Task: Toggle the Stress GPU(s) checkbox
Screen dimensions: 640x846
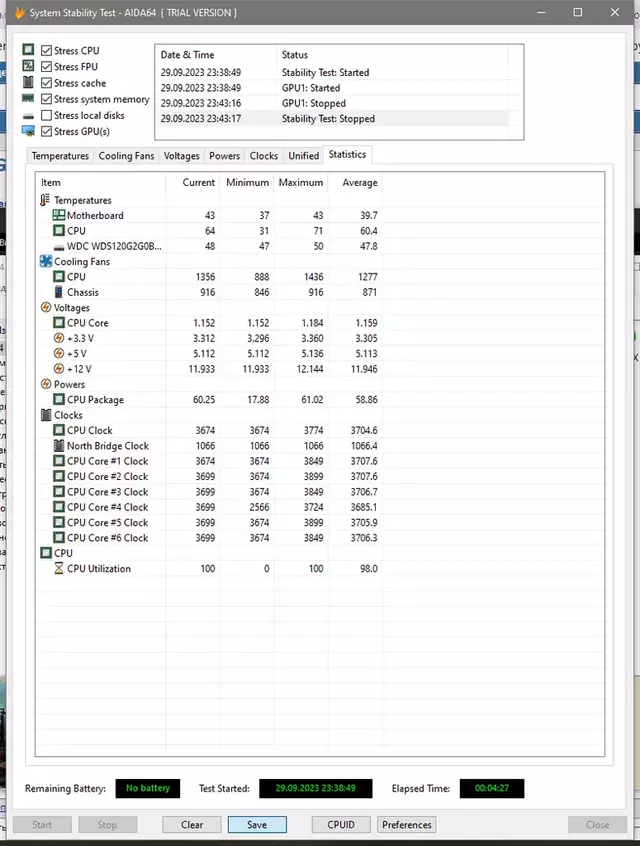Action: (x=46, y=131)
